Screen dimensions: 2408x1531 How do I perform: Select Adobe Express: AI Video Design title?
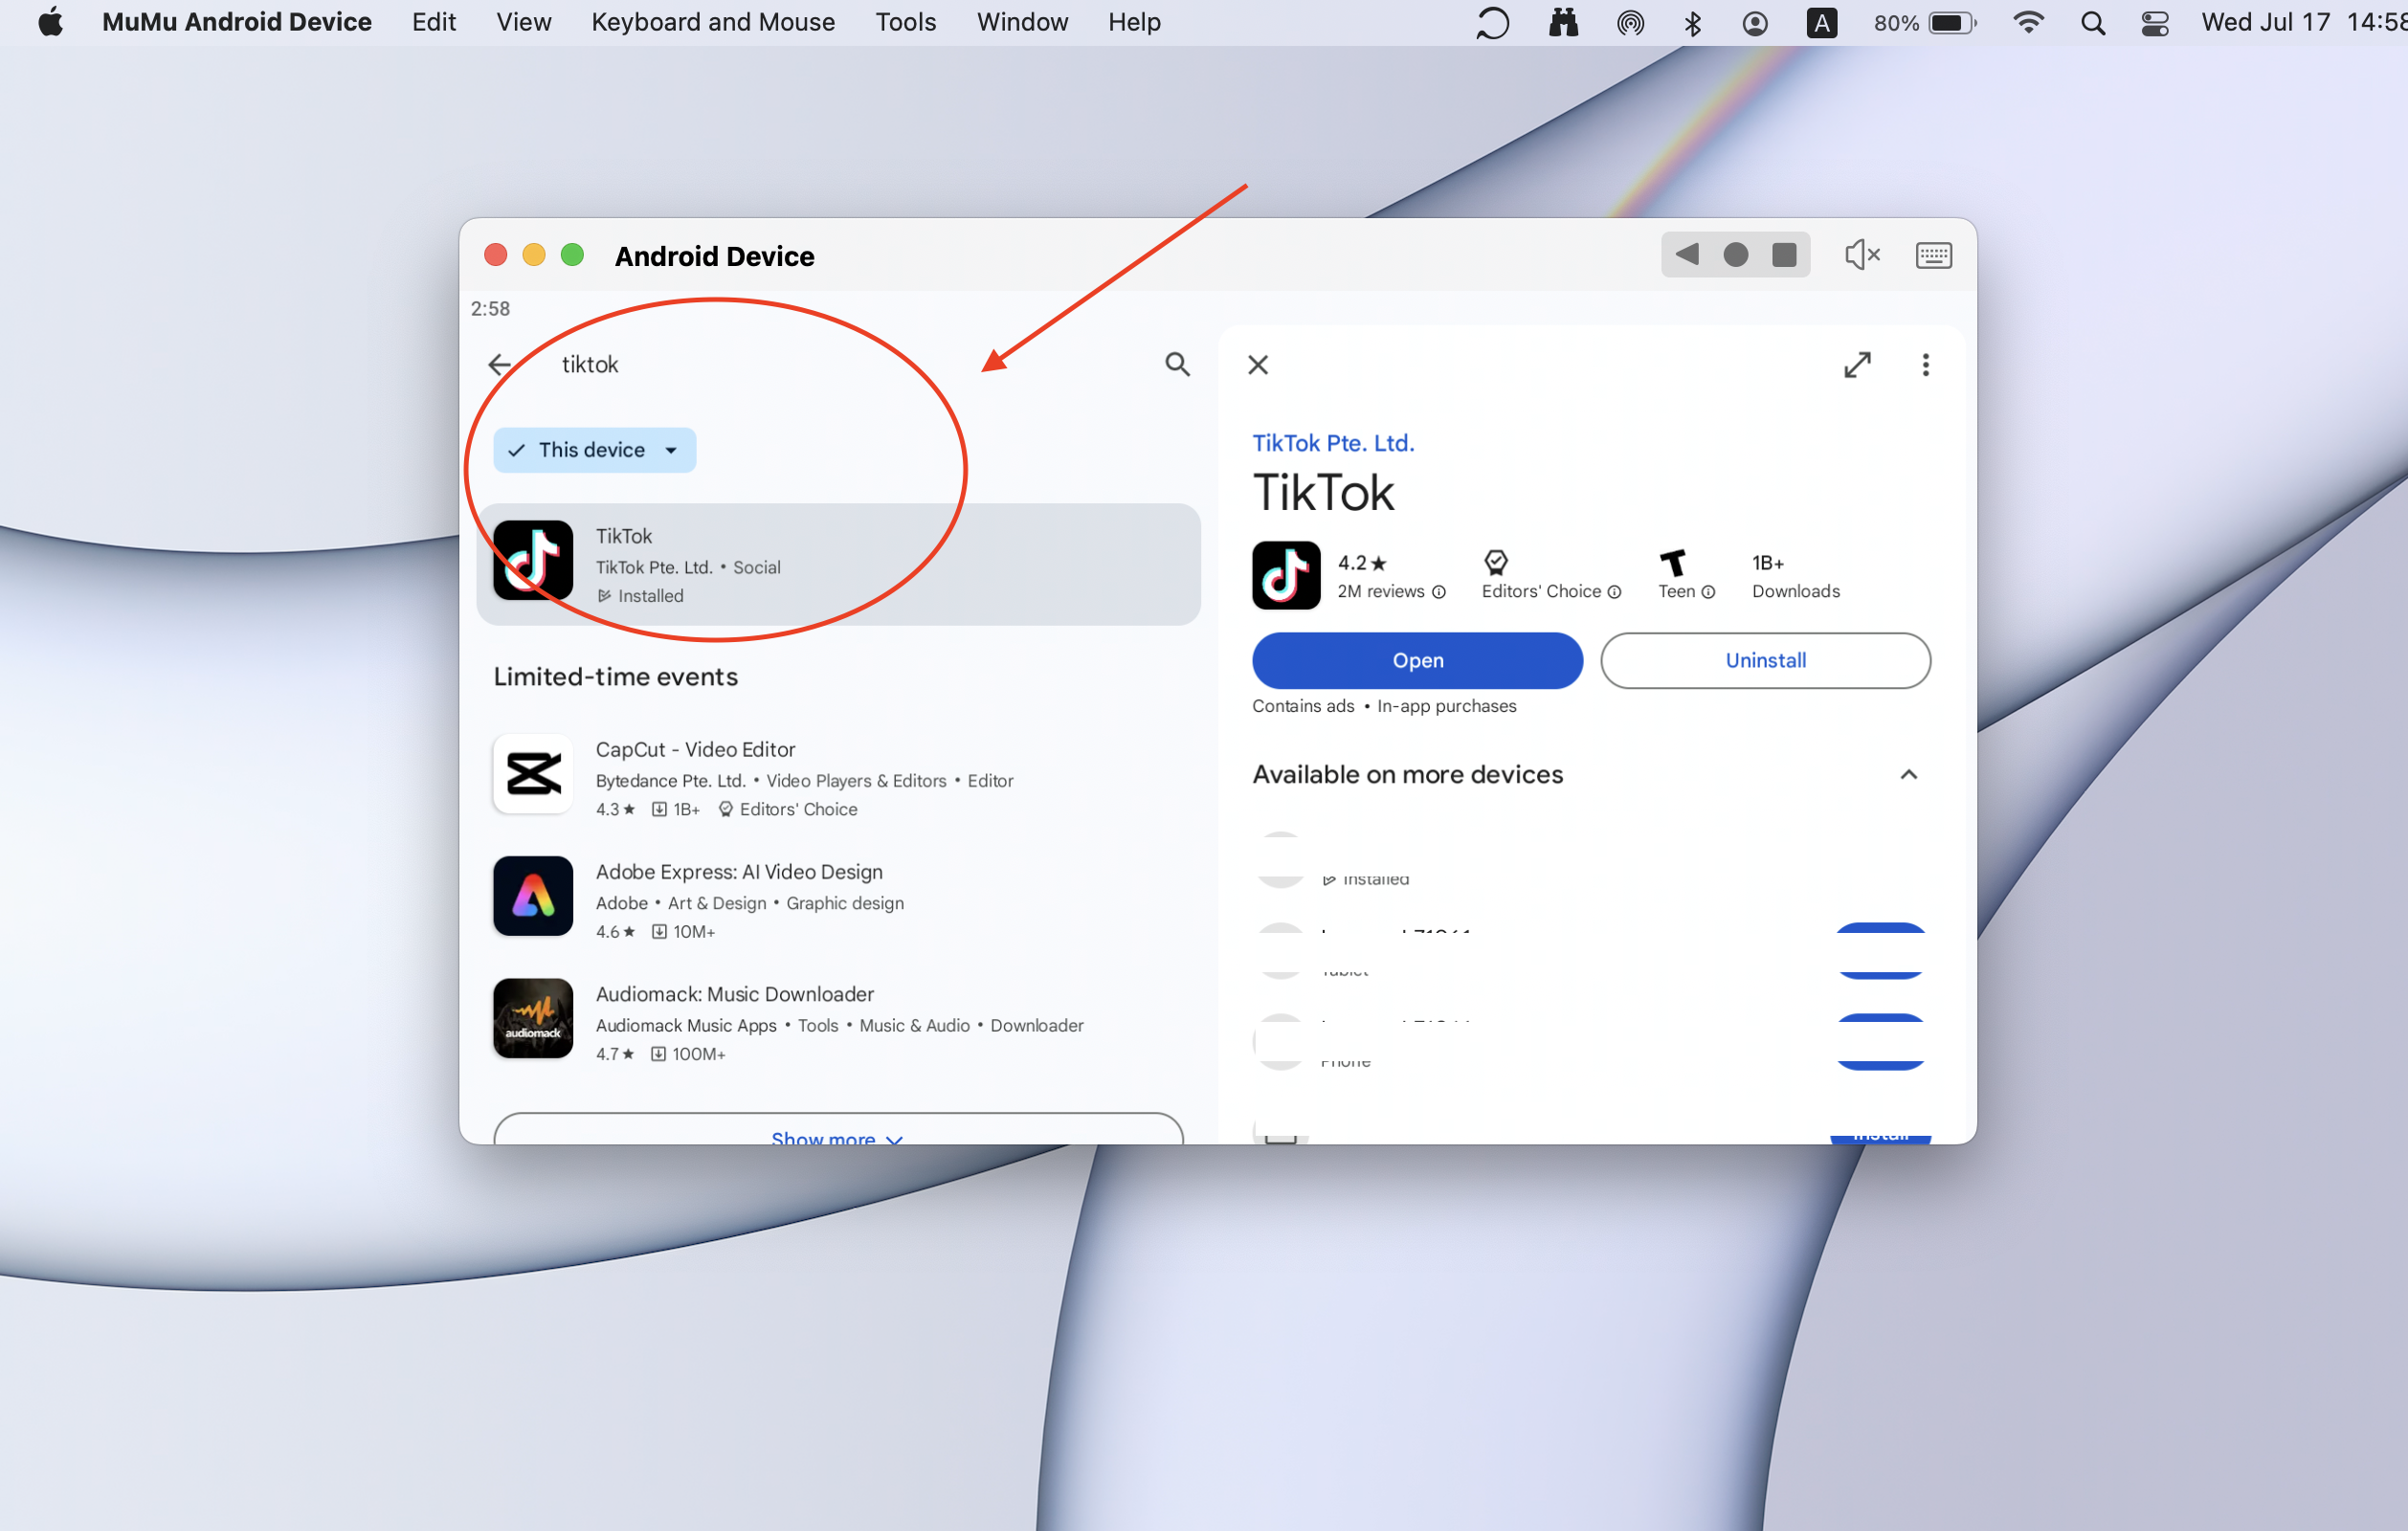(739, 871)
